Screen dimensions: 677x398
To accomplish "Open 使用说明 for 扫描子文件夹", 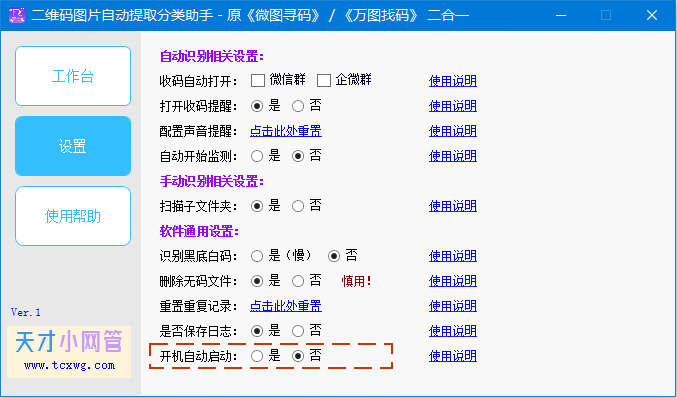I will coord(453,206).
